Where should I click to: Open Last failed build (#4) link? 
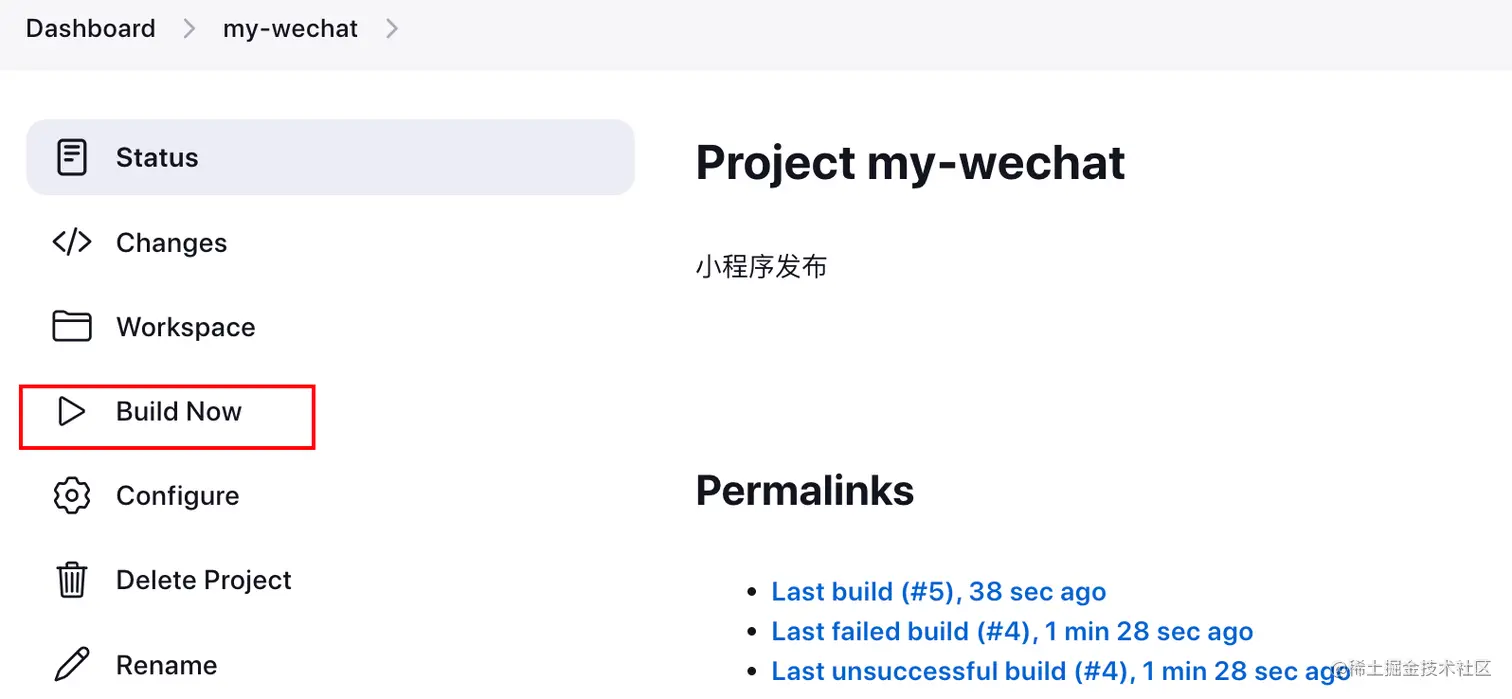coord(1011,631)
